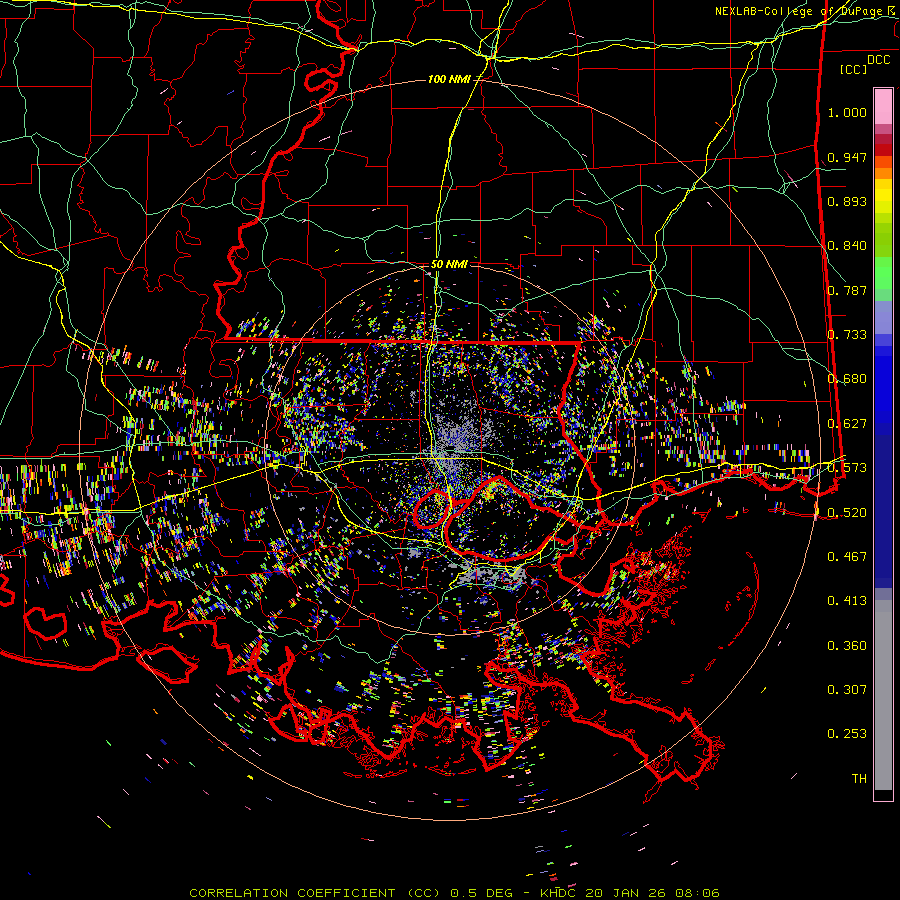This screenshot has width=900, height=900.
Task: Choose the green swatch near 0.787
Action: 883,280
